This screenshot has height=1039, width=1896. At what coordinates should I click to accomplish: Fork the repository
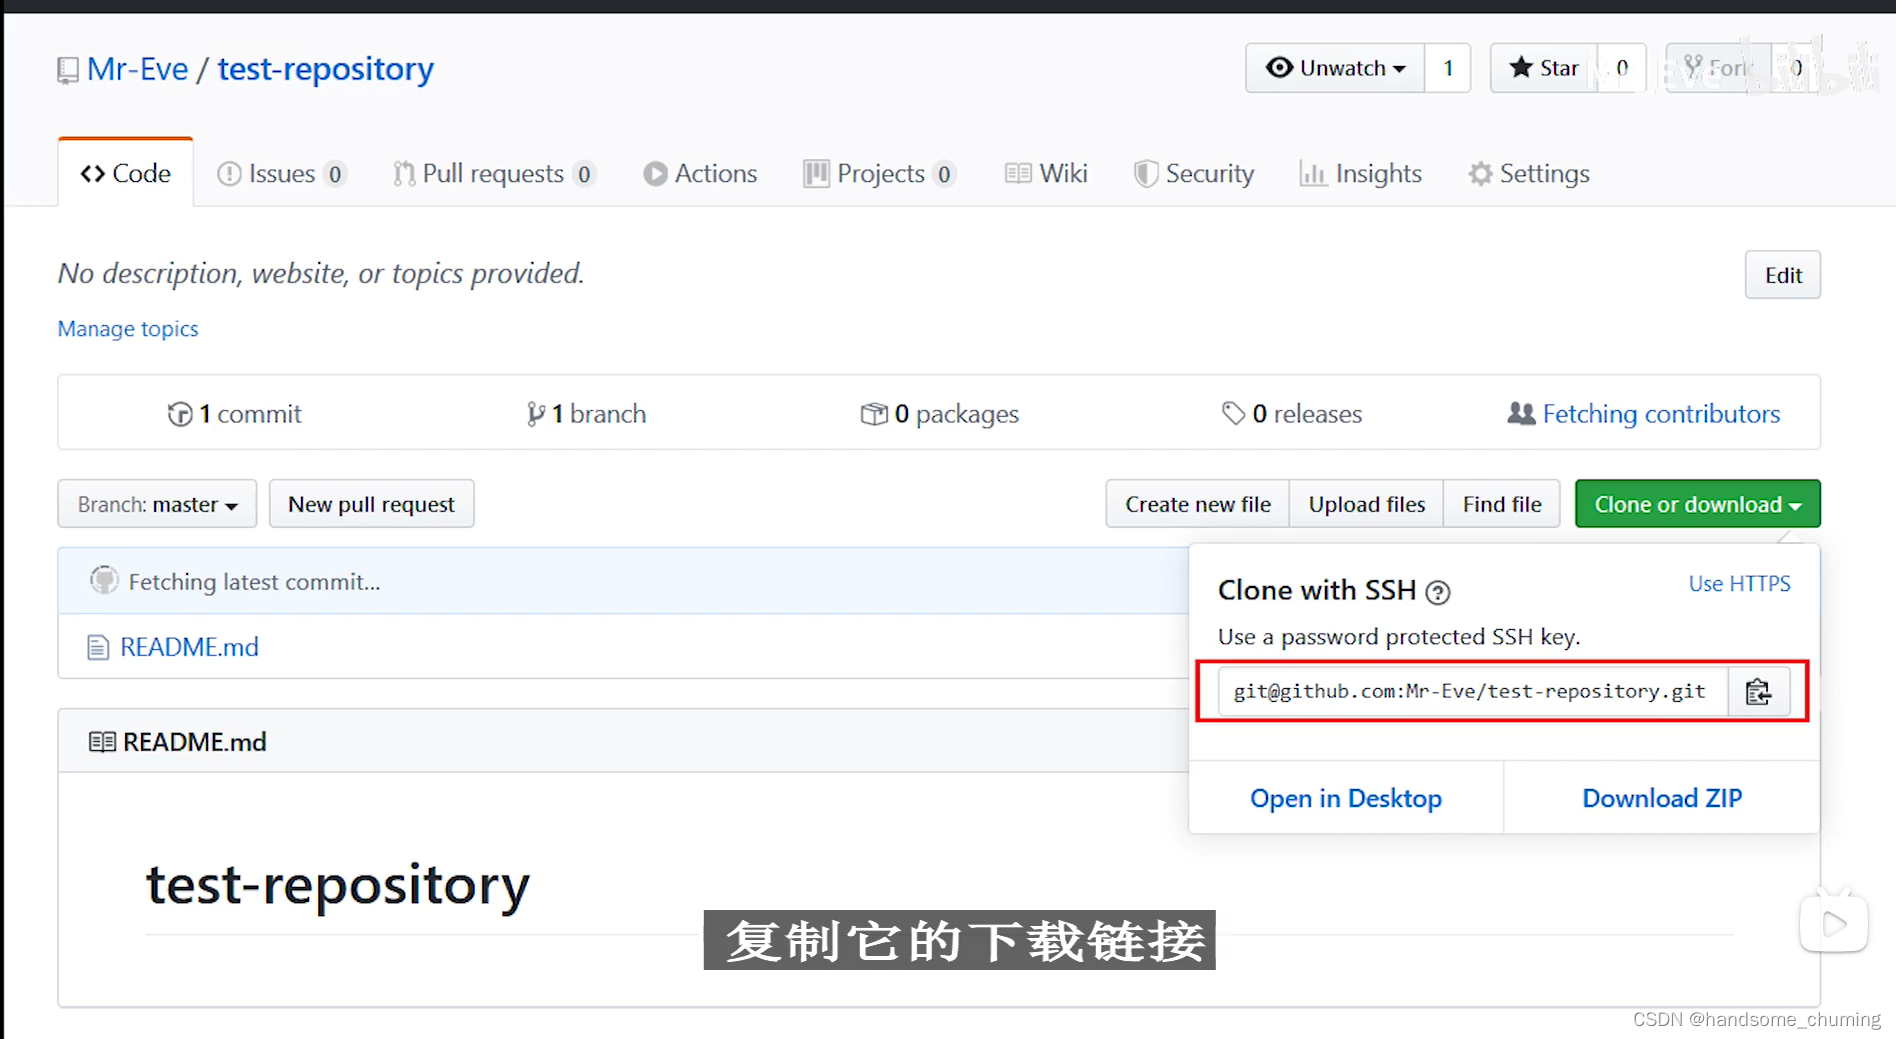coord(1719,68)
